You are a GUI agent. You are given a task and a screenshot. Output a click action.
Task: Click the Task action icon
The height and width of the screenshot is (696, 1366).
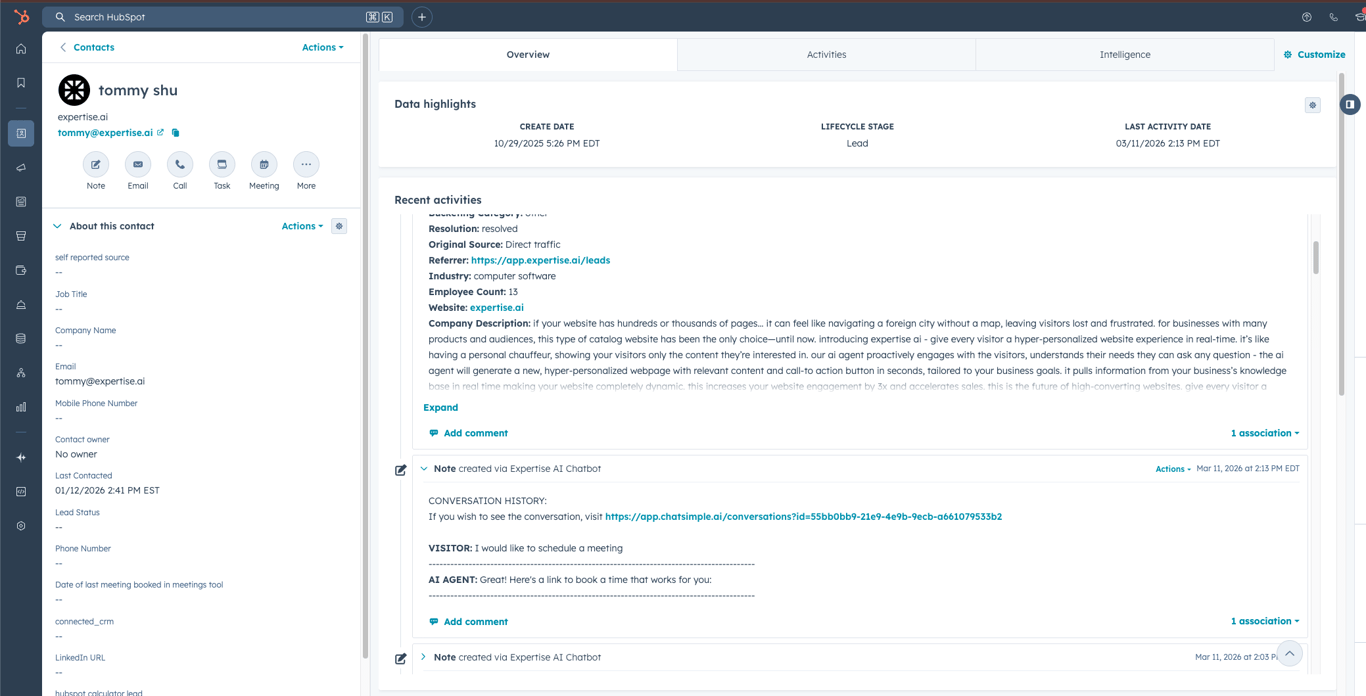click(x=222, y=164)
